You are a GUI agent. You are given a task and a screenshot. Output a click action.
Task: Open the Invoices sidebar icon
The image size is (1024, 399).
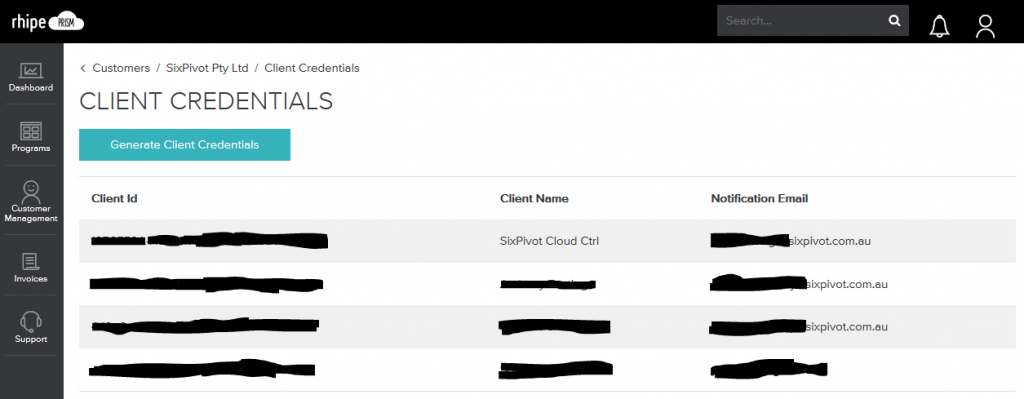click(31, 263)
